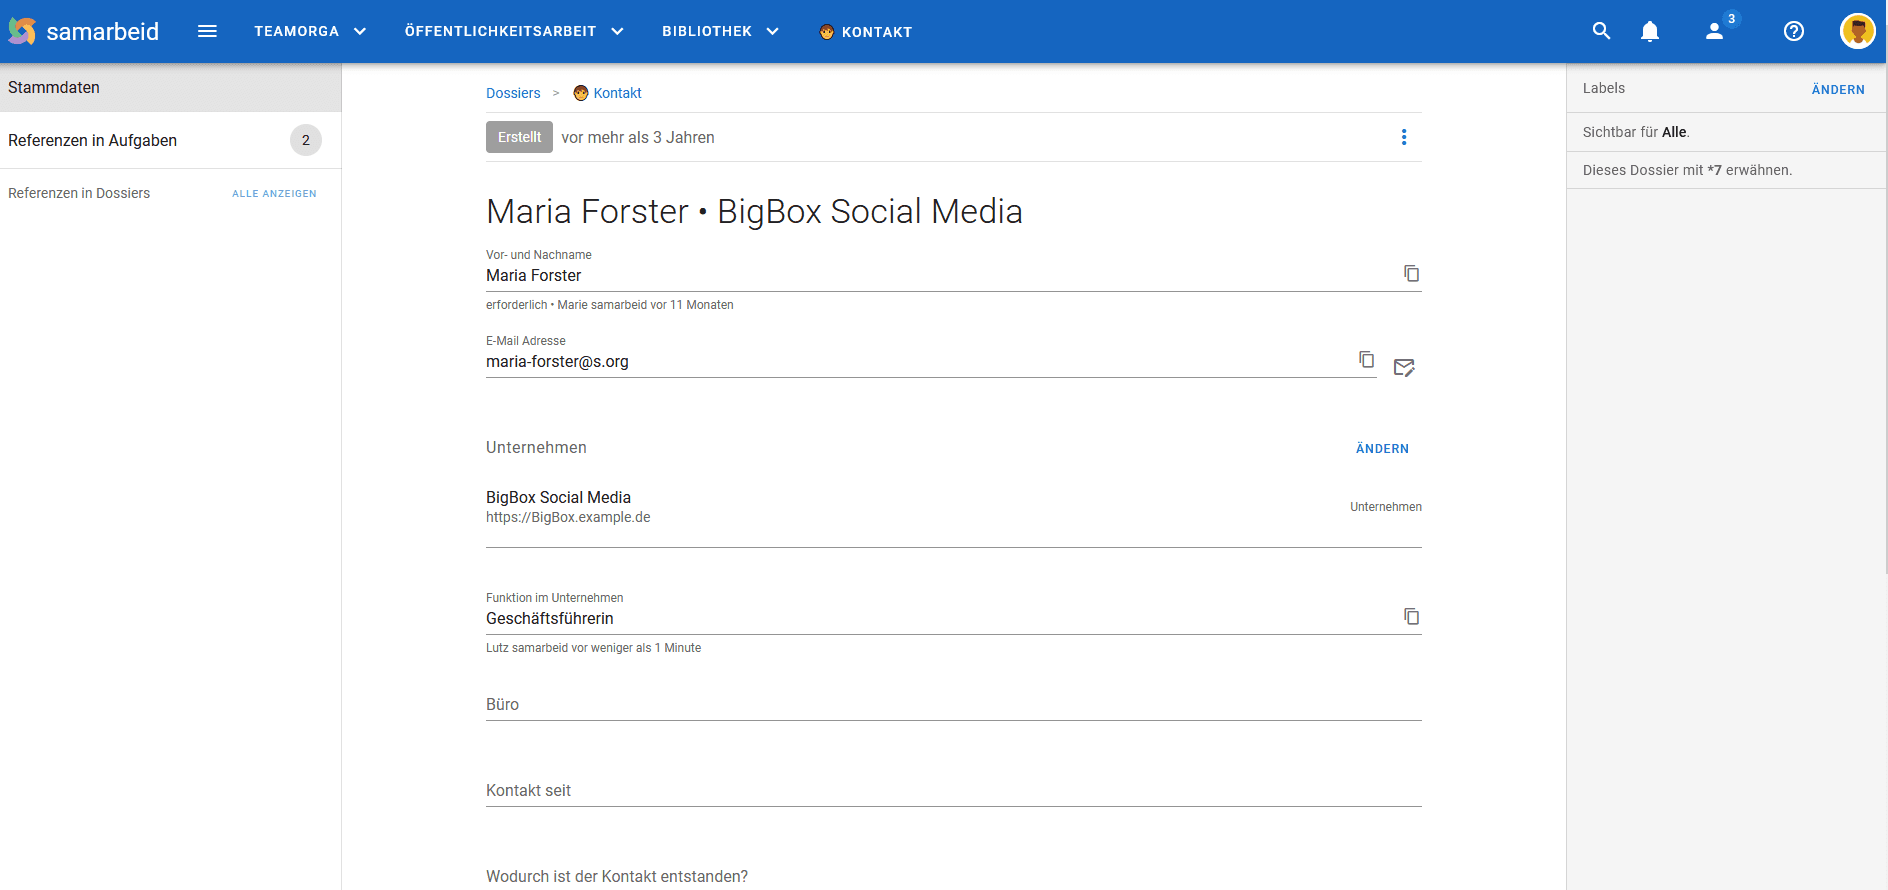Go to Dossiers breadcrumb link
The image size is (1888, 890).
[x=513, y=93]
